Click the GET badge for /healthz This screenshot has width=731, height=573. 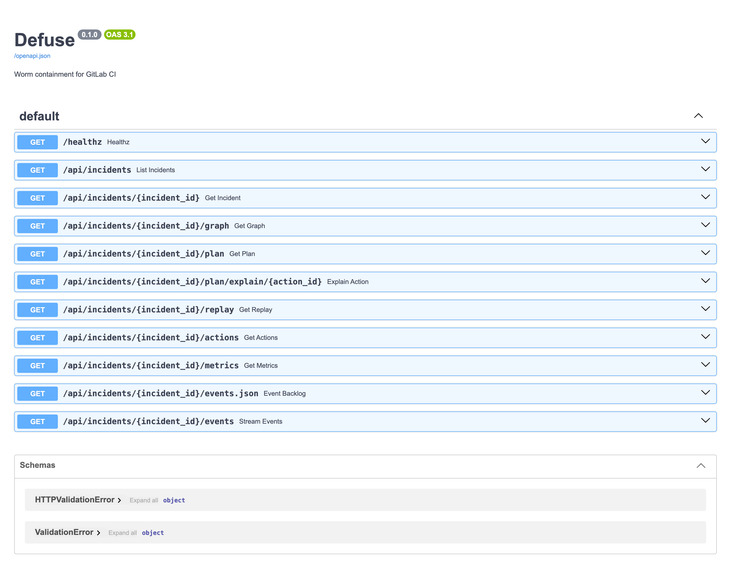click(x=37, y=142)
